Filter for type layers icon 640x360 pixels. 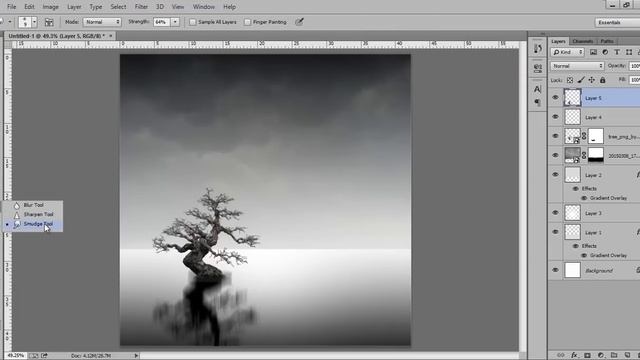617,52
